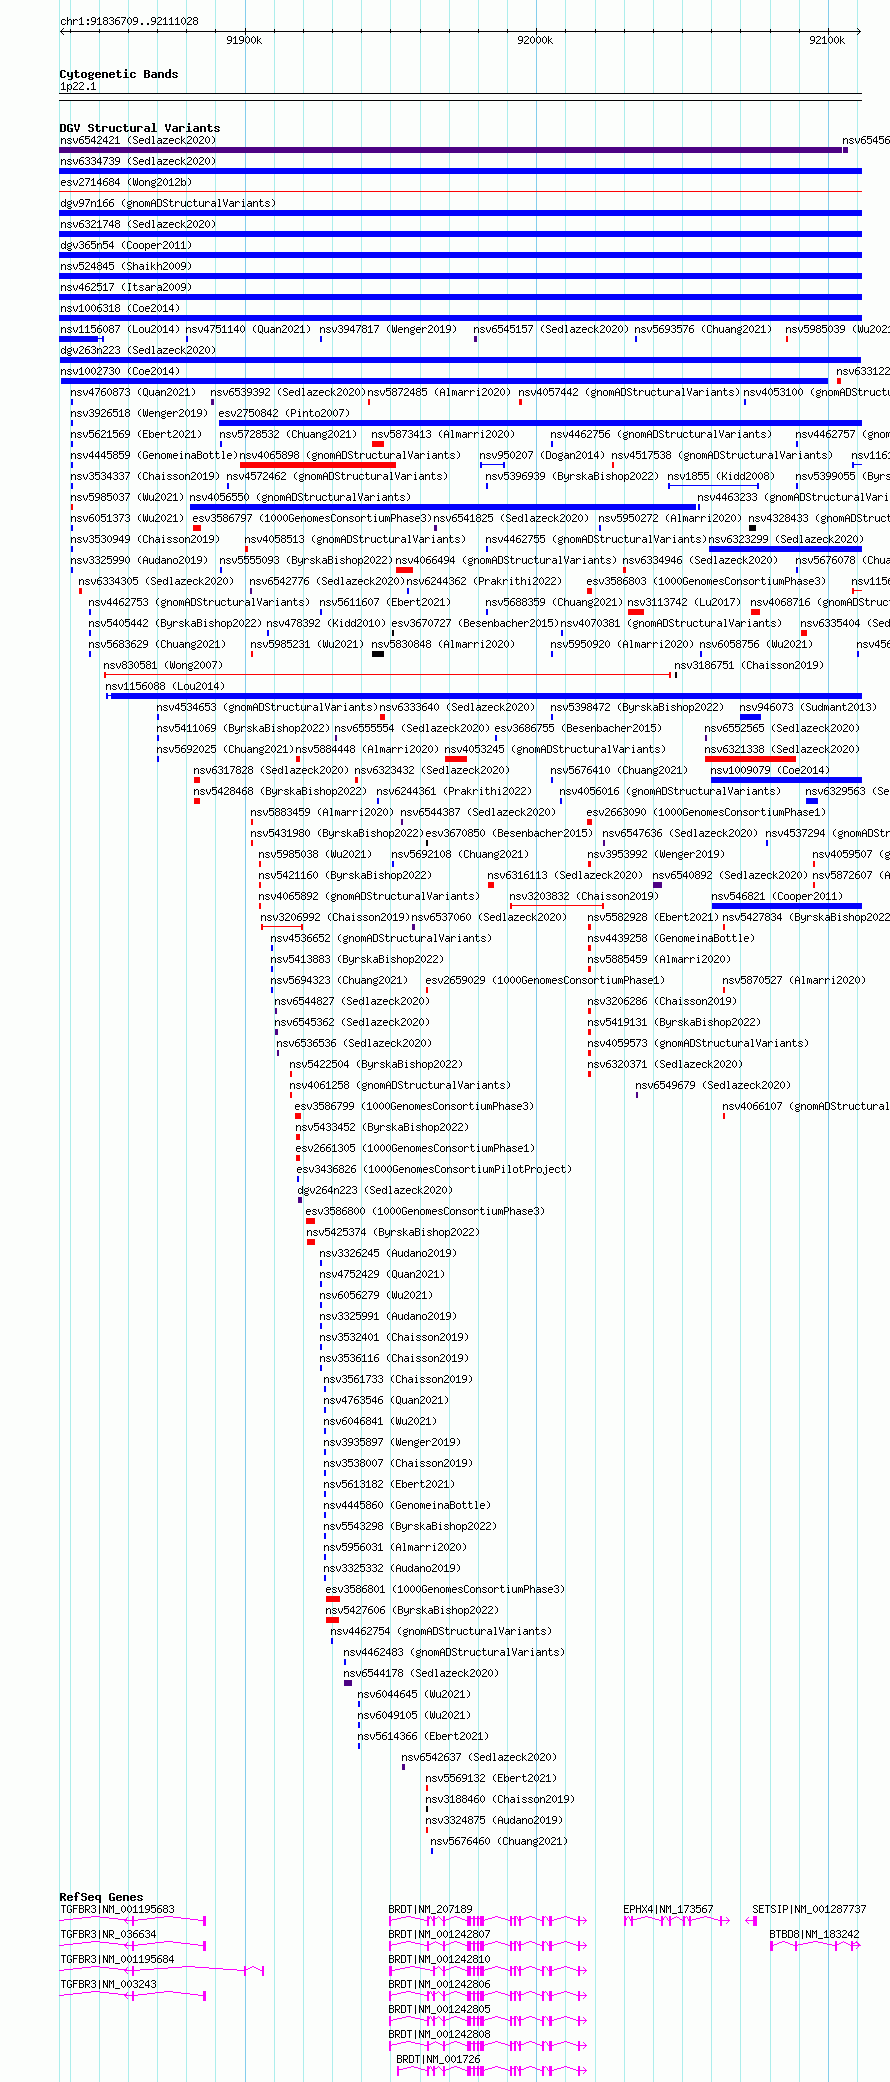The width and height of the screenshot is (890, 2082).
Task: Click nsv3203832 (Chaisson2019) label
Action: pyautogui.click(x=583, y=896)
